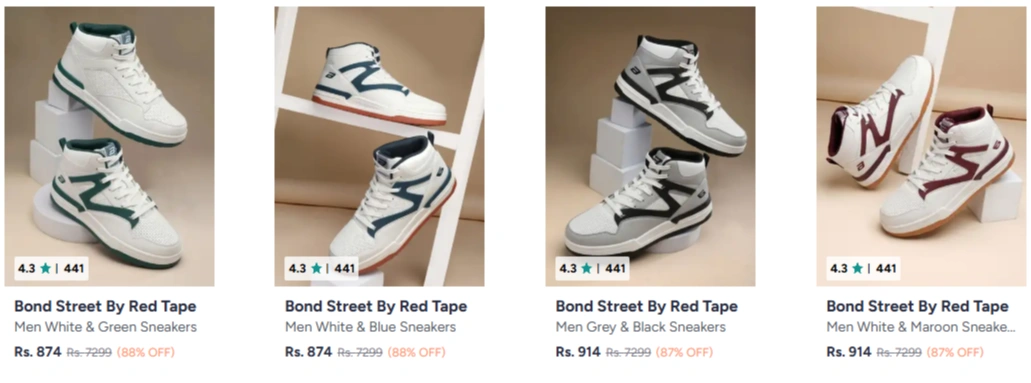Open the white and blue sneakers photo
This screenshot has height=383, width=1031.
click(379, 146)
